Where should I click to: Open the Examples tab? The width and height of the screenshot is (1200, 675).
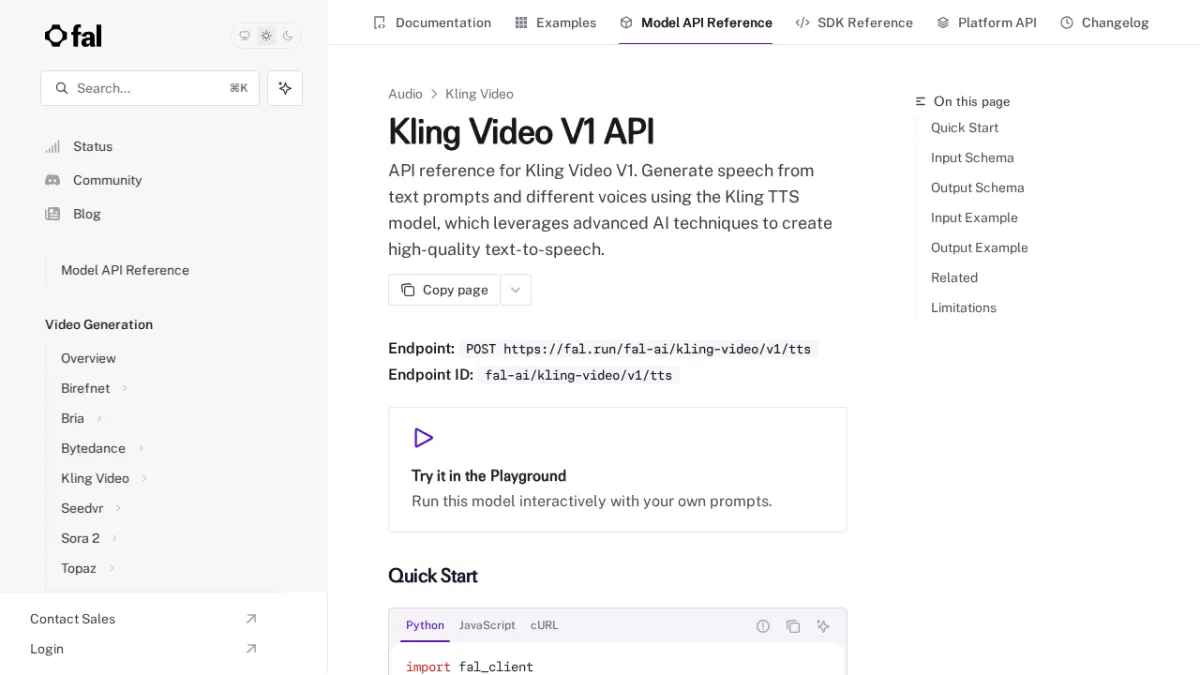(x=555, y=22)
